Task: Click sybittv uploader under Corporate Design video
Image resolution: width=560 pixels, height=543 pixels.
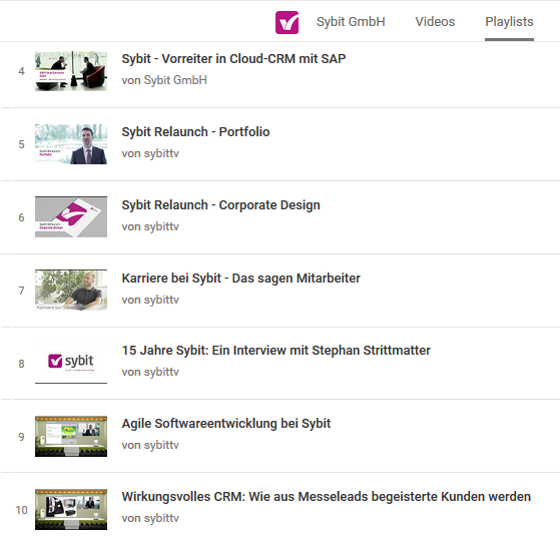Action: [x=161, y=226]
